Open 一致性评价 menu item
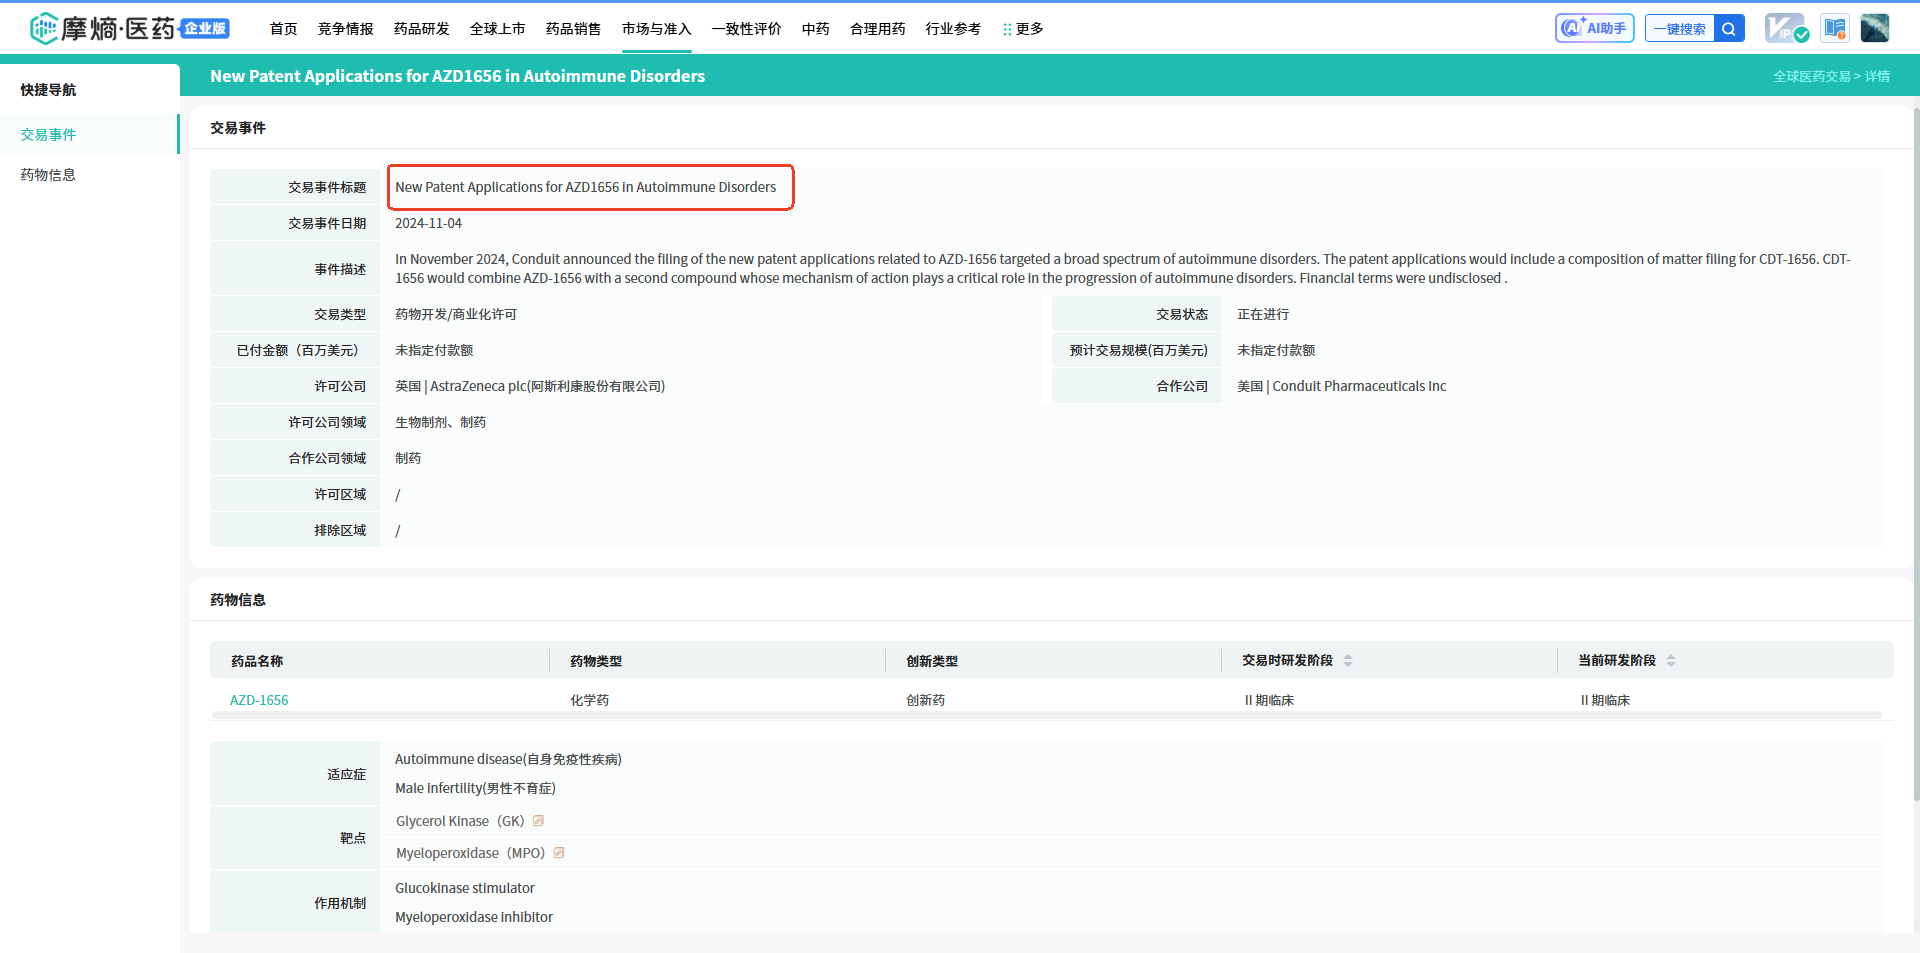The image size is (1920, 953). pos(747,29)
